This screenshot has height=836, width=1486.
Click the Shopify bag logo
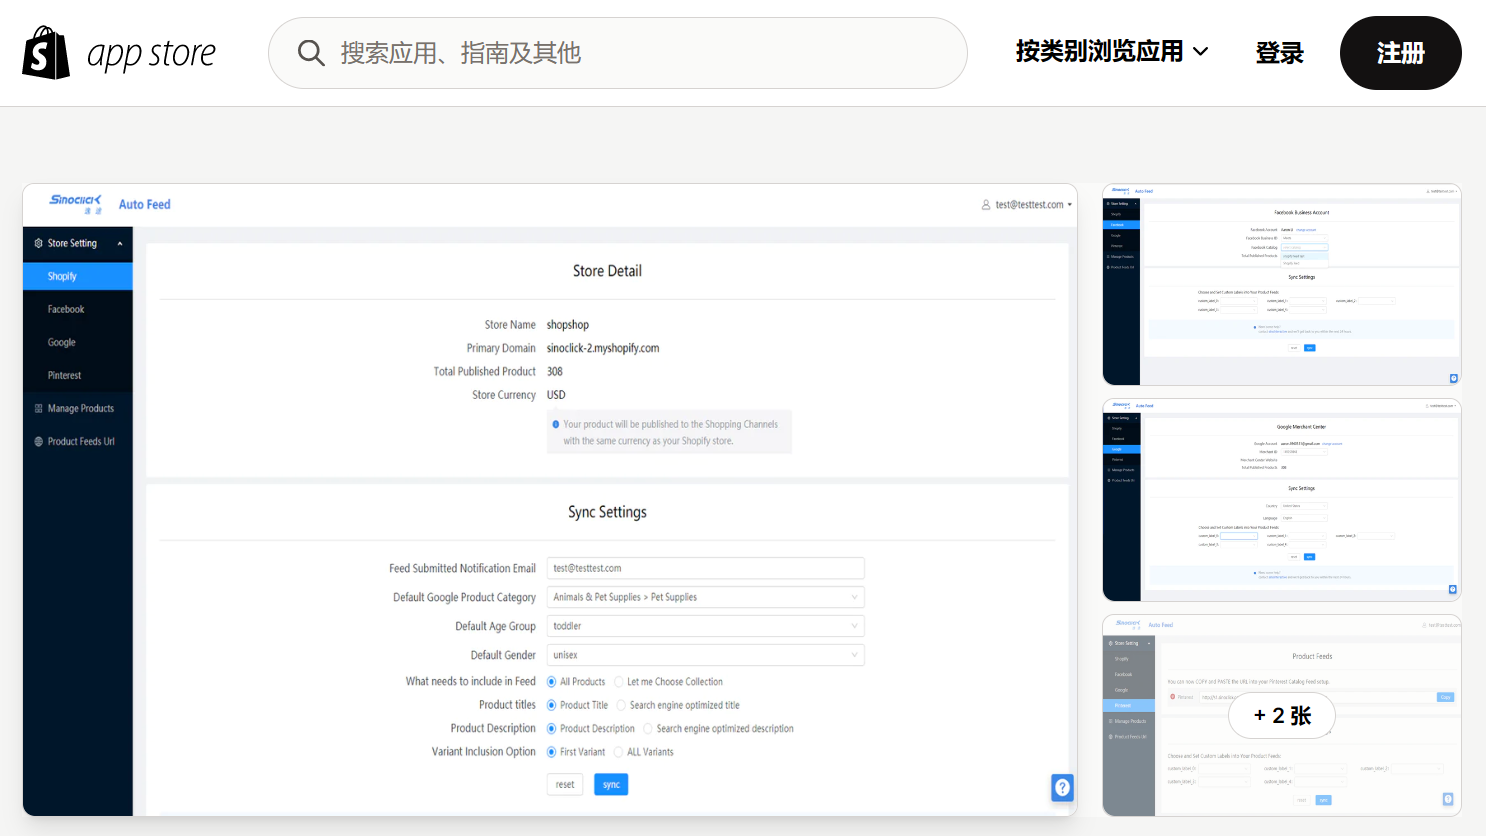click(46, 53)
